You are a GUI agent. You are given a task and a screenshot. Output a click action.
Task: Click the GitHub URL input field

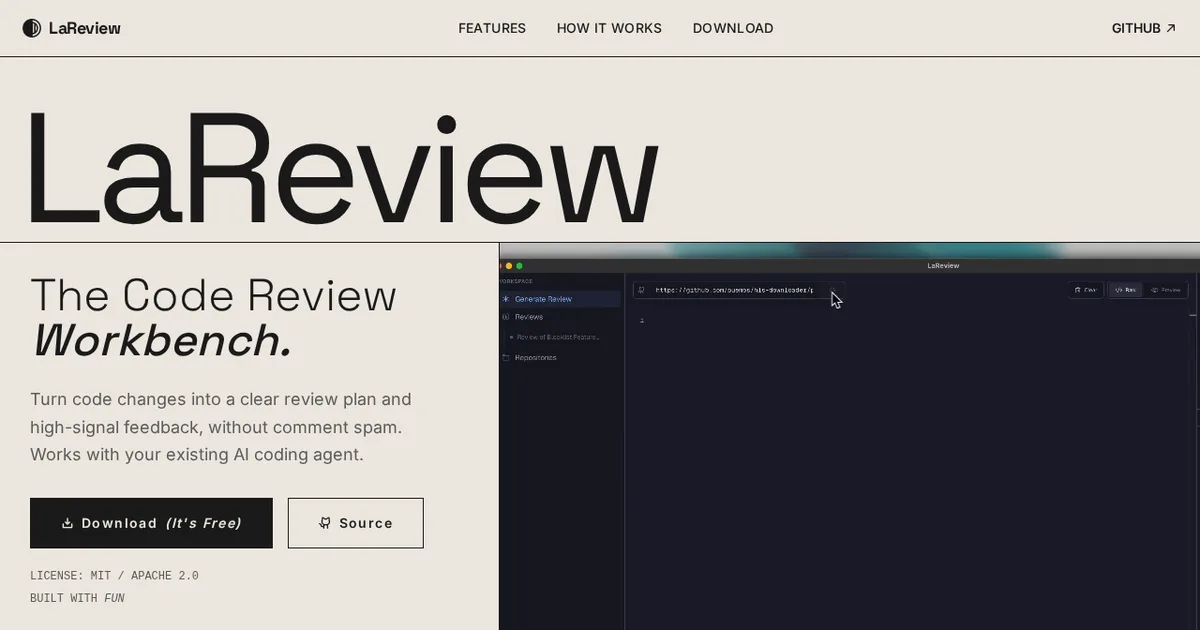739,290
